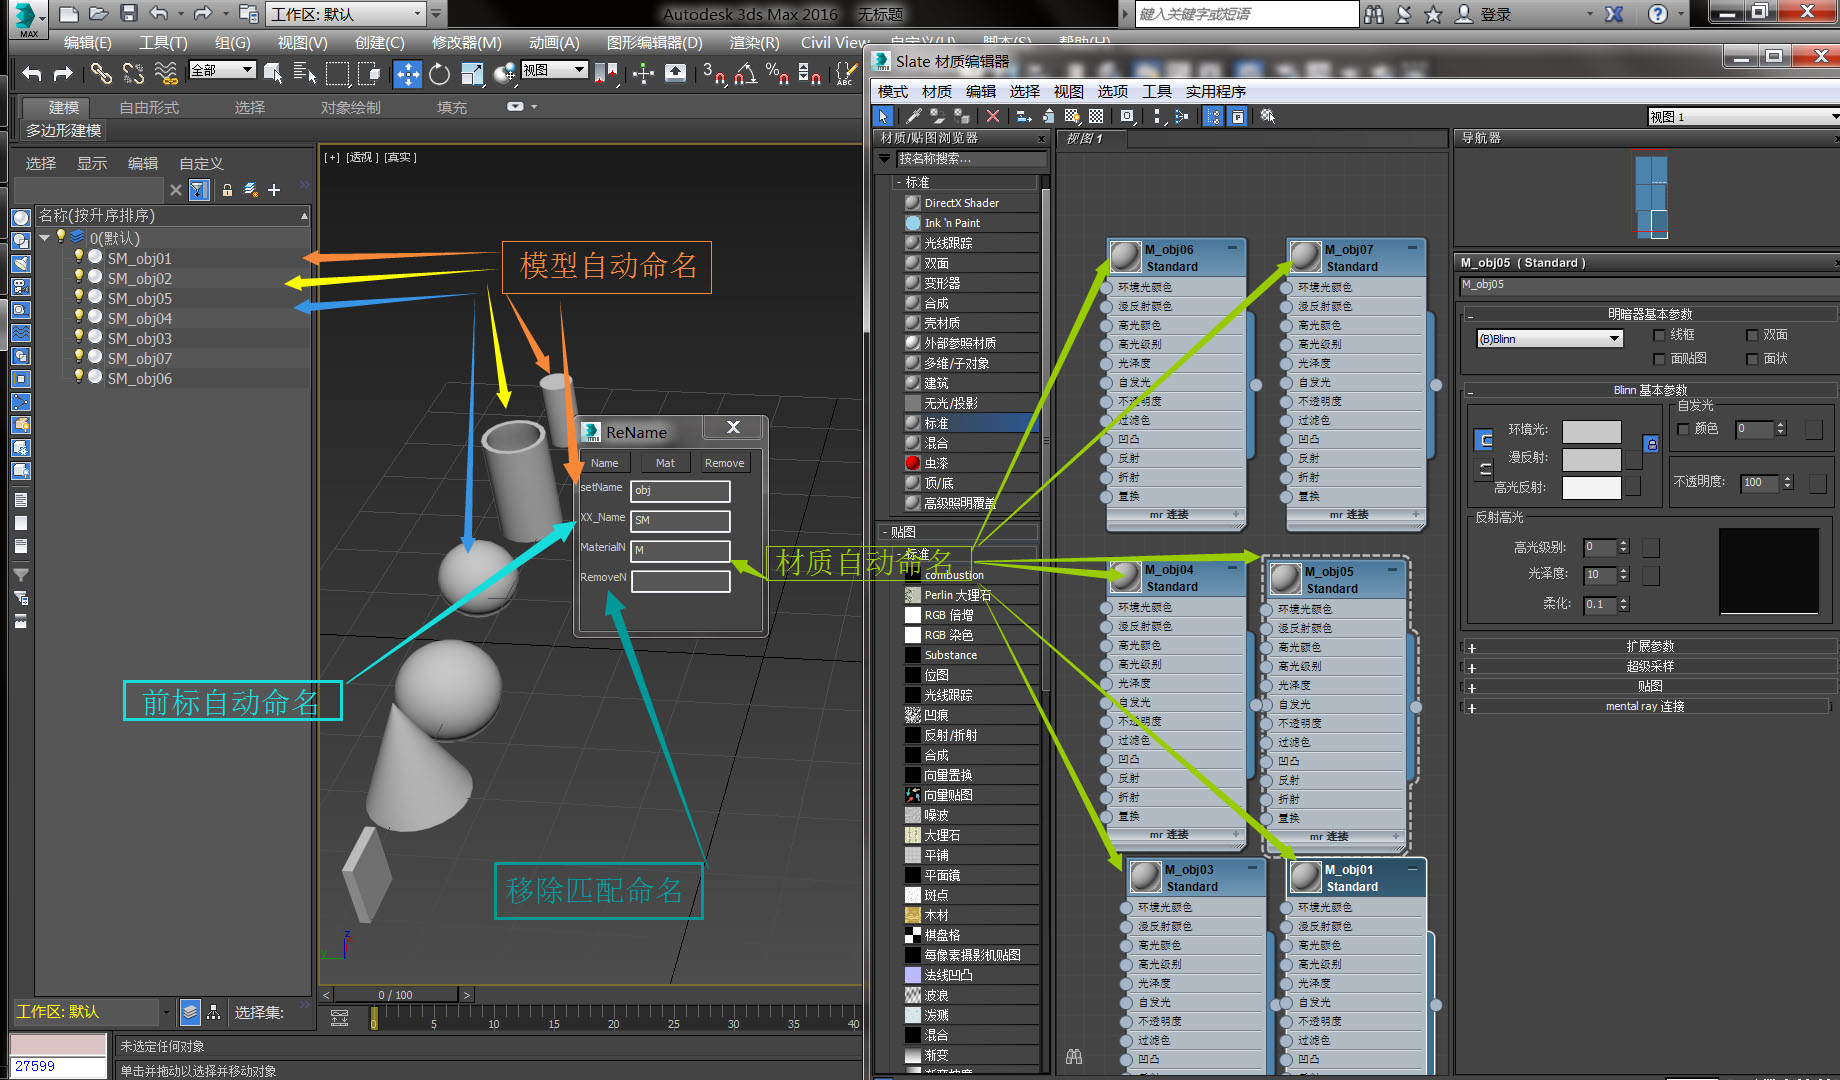Check the self-illumination 颜色 checkbox

[1683, 428]
